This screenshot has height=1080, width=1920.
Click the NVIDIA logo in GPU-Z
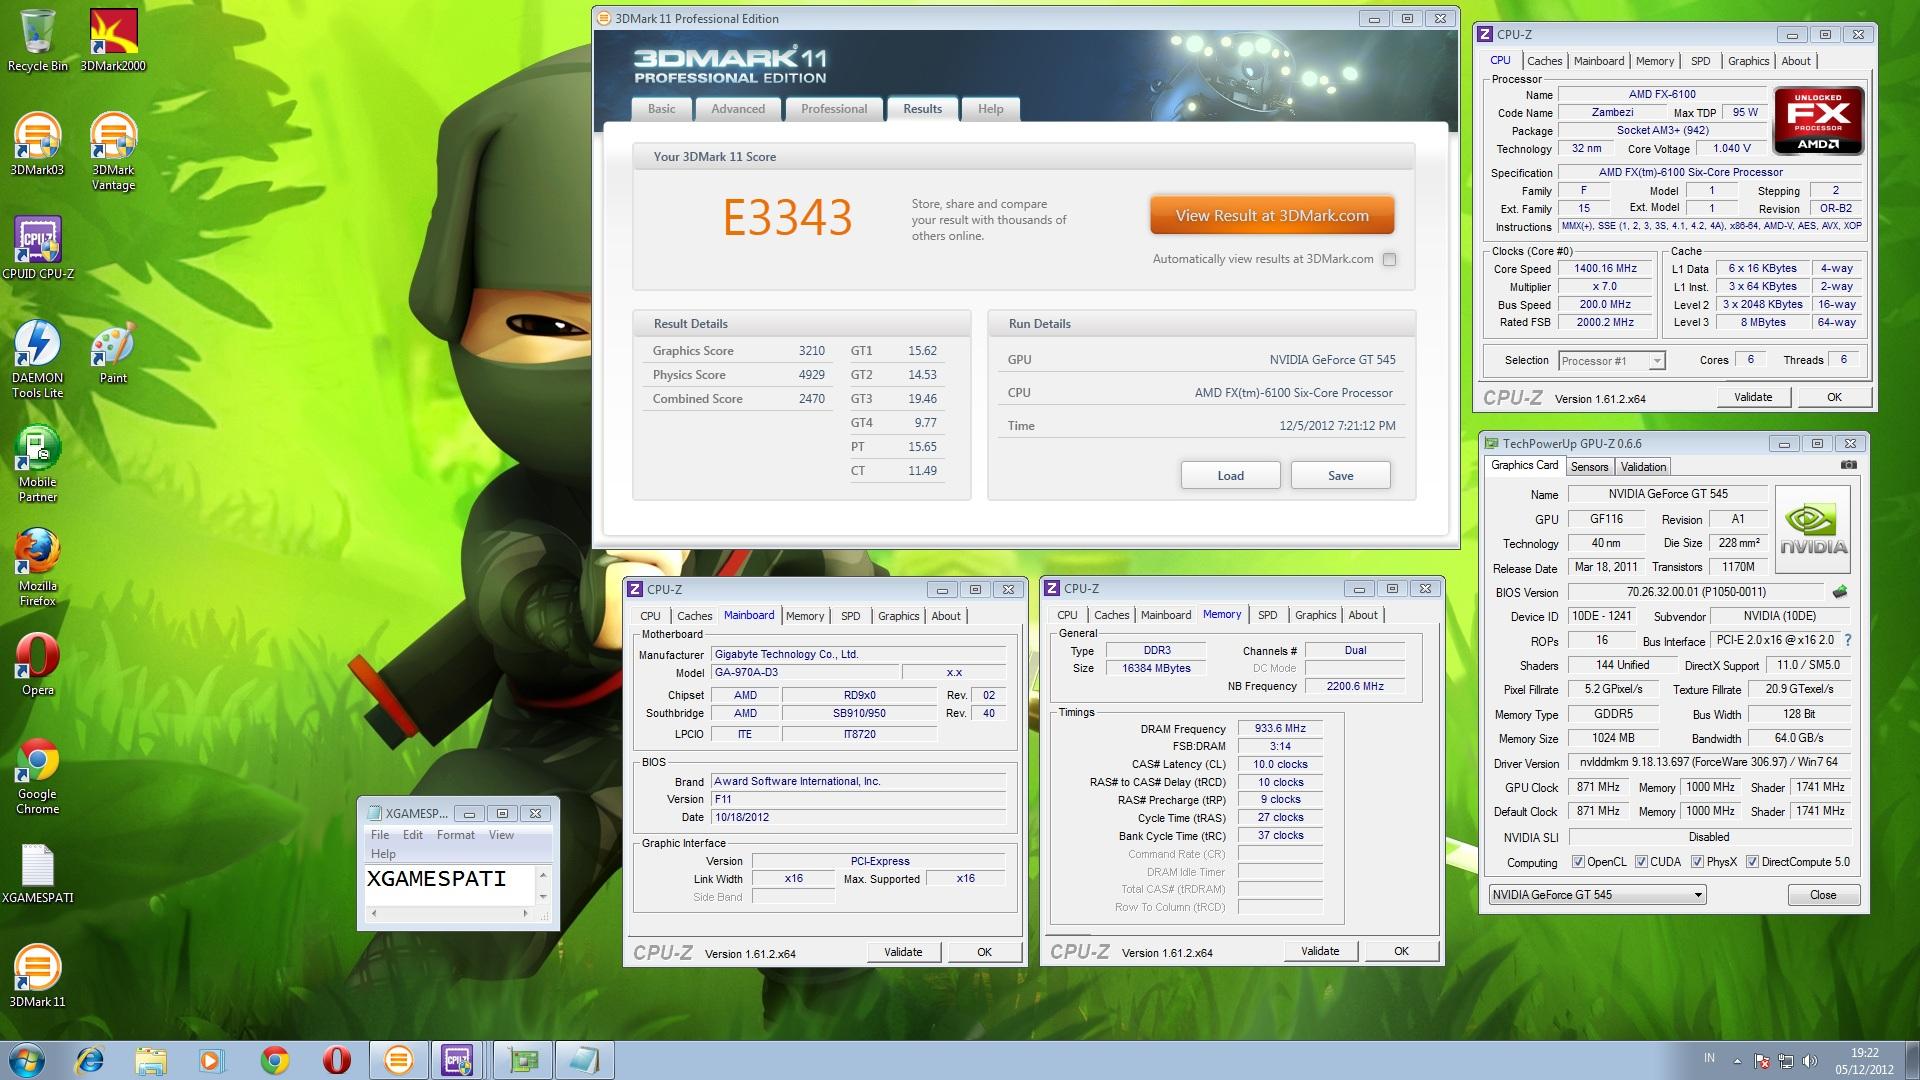click(1812, 529)
